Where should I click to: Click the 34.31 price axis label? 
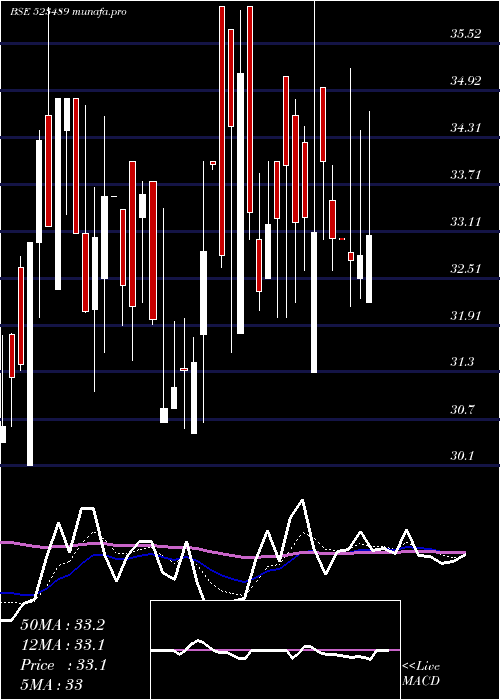click(466, 128)
